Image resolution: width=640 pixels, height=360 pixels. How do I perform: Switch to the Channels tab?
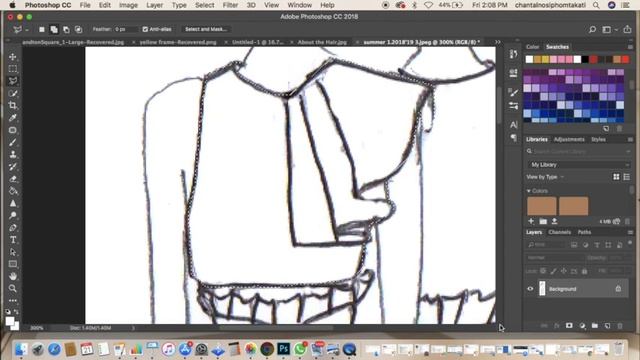pyautogui.click(x=559, y=232)
